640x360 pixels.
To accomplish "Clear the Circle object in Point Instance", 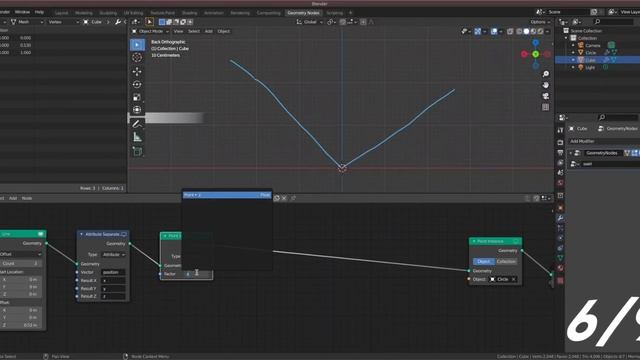I will 513,279.
